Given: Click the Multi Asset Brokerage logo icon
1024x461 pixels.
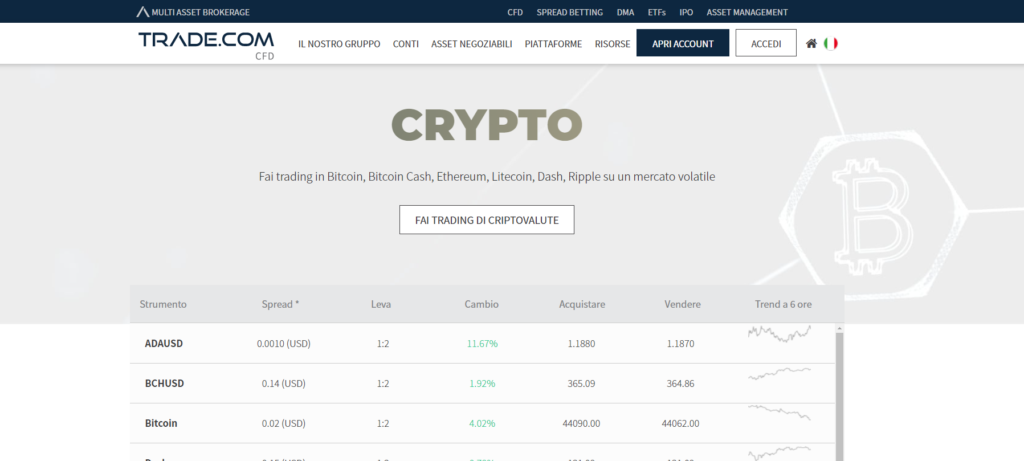Looking at the screenshot, I should point(142,12).
